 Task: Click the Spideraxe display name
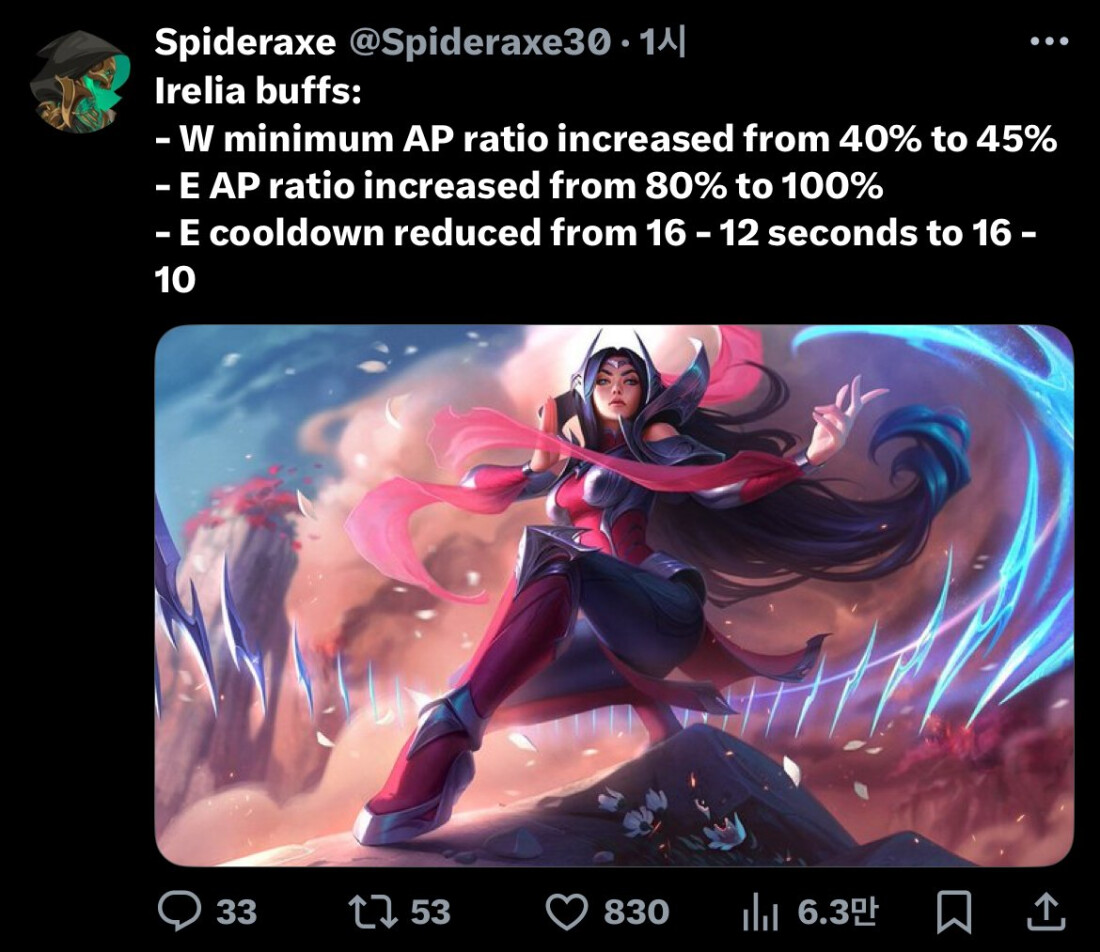[245, 42]
